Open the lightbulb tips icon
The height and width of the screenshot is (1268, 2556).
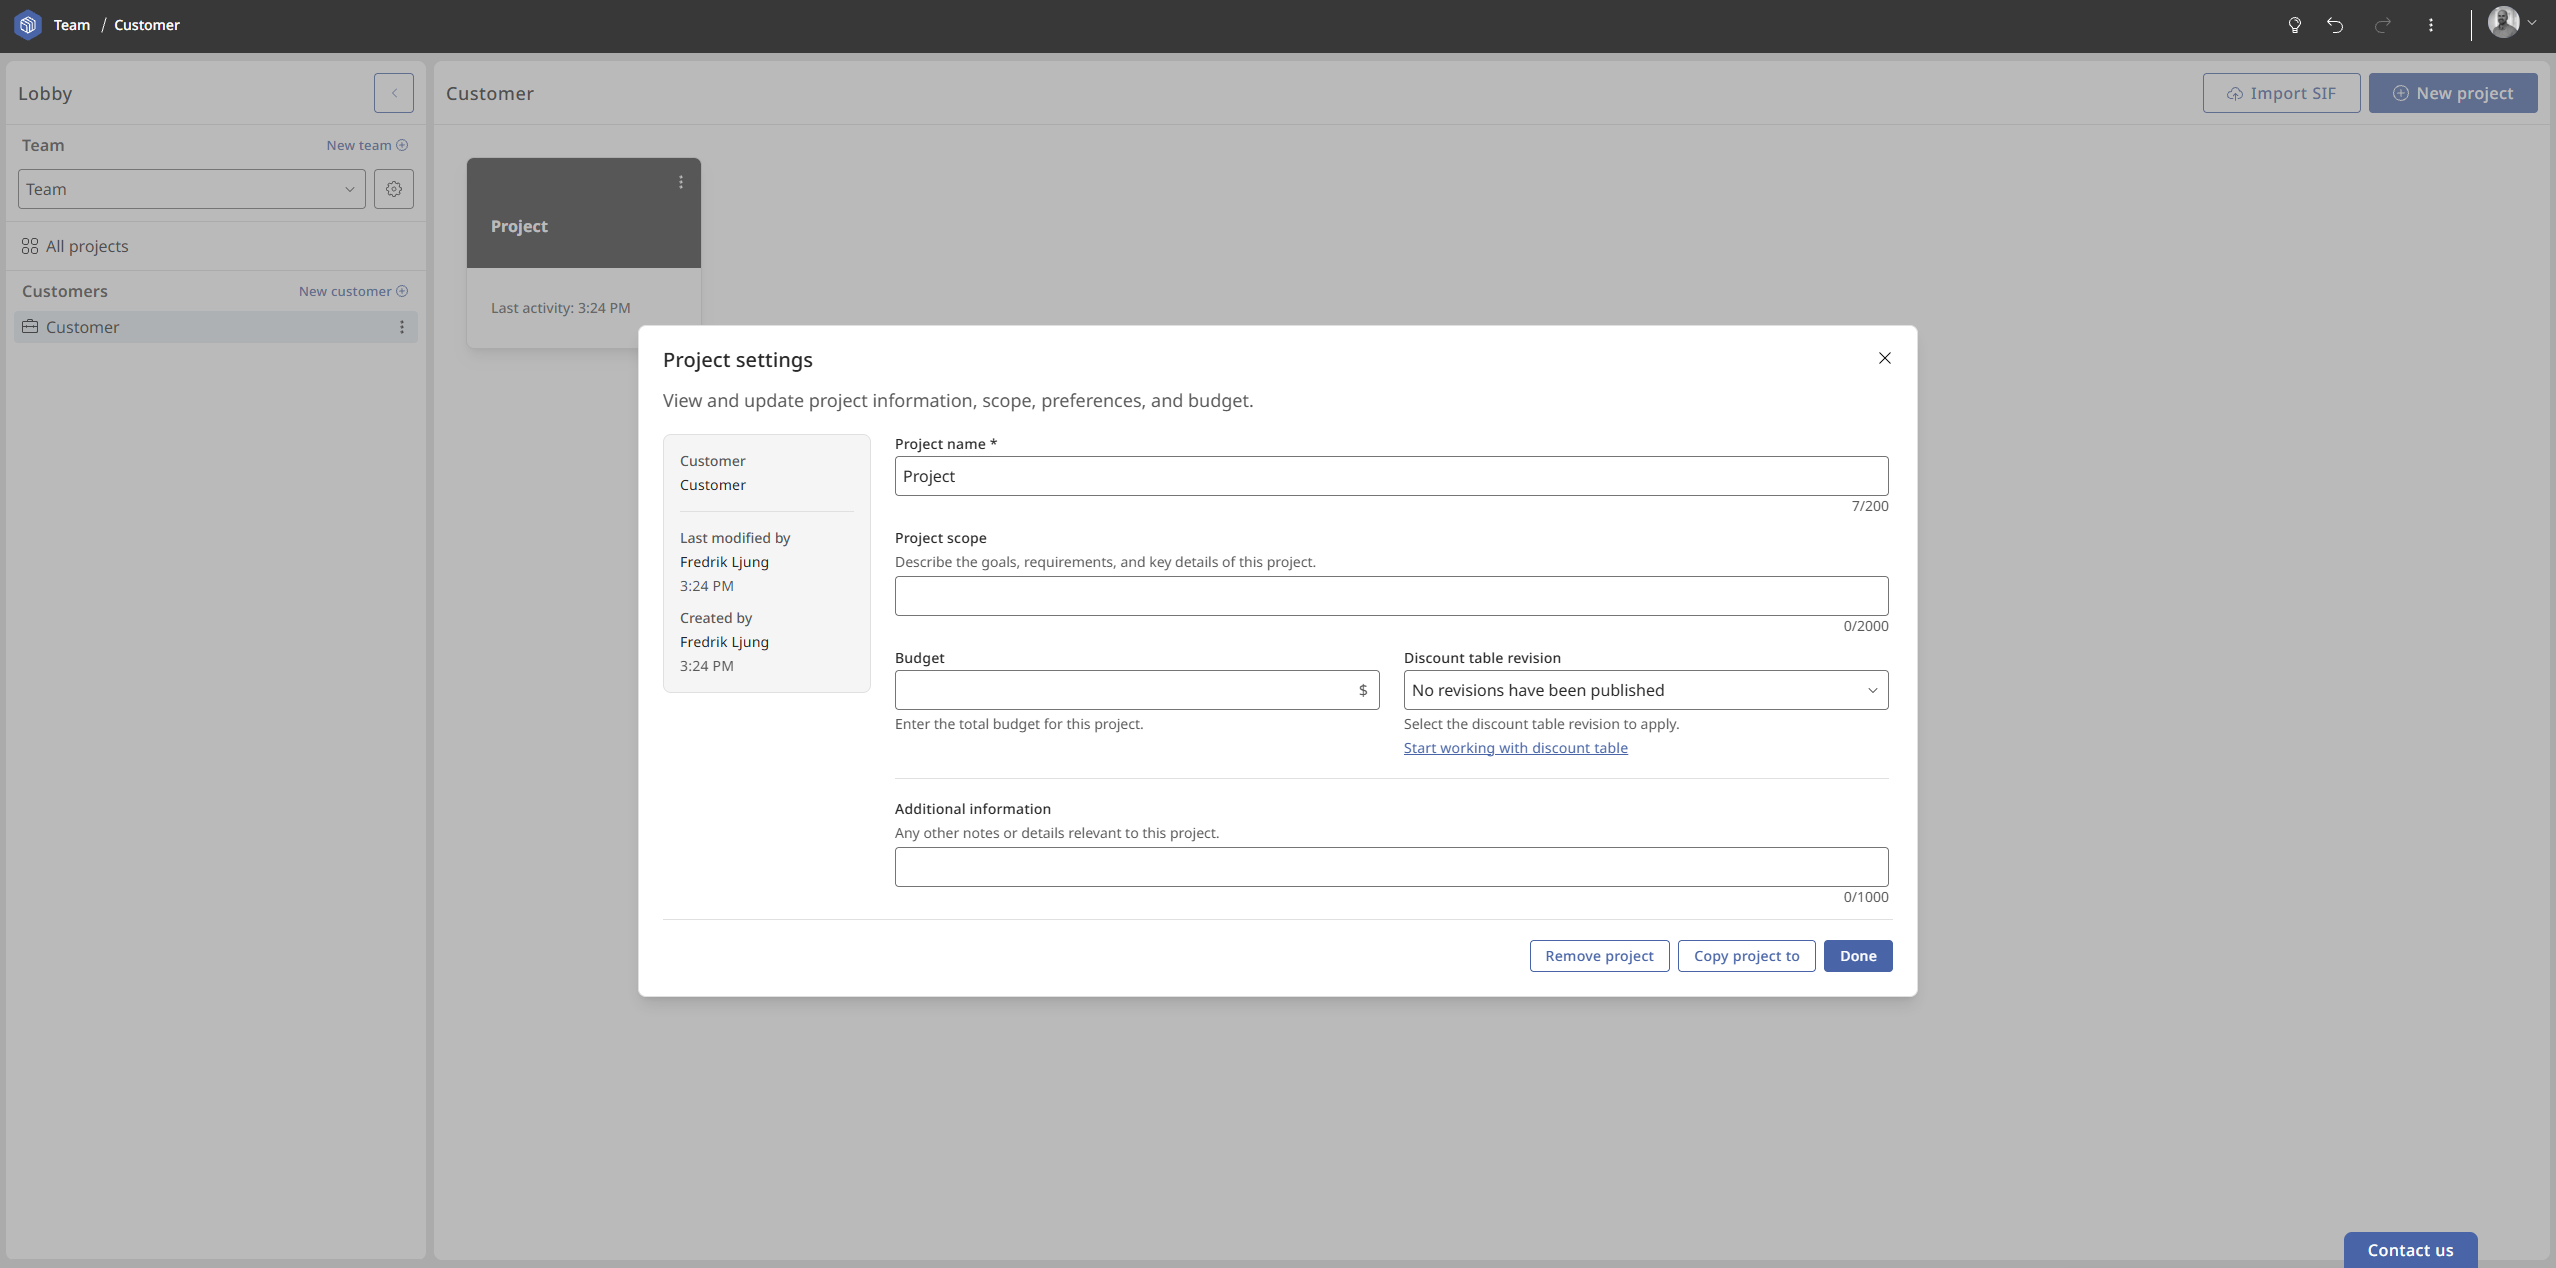(2295, 25)
